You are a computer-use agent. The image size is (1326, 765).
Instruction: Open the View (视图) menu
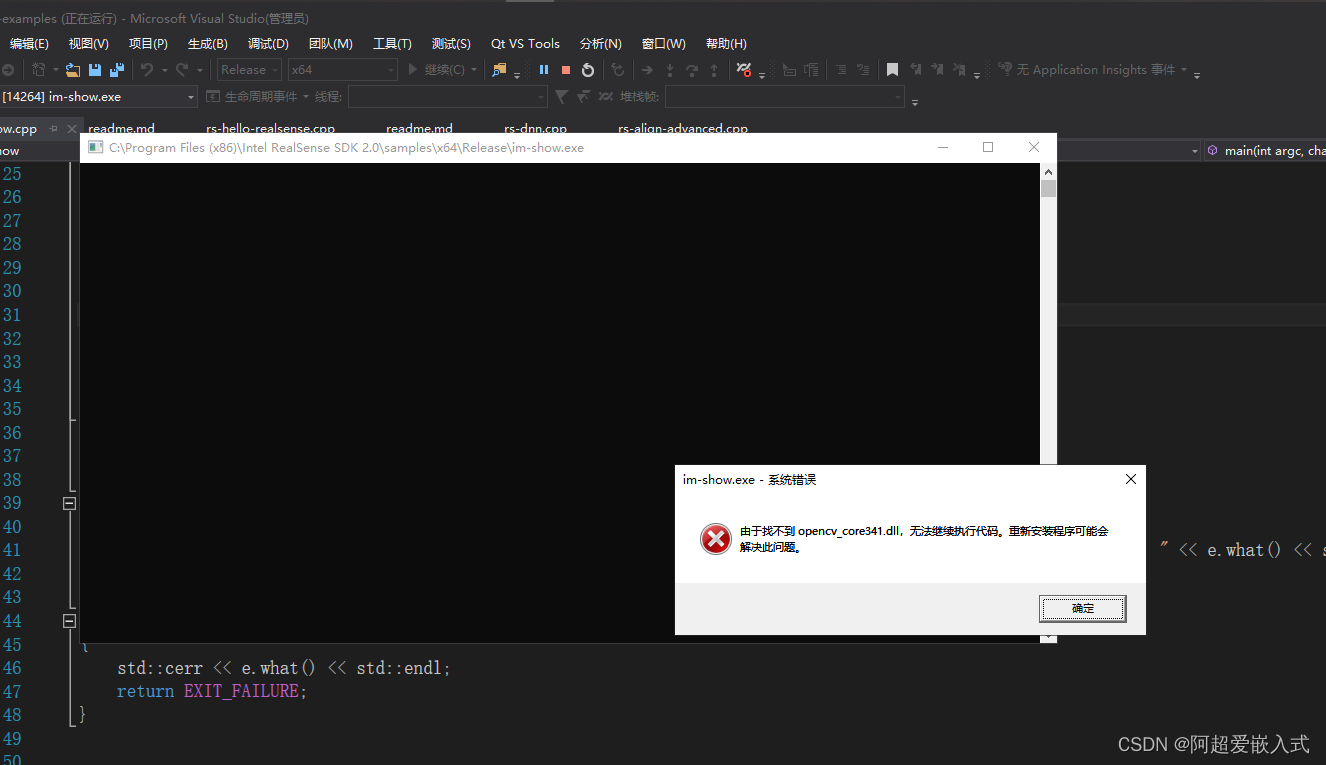pyautogui.click(x=88, y=44)
